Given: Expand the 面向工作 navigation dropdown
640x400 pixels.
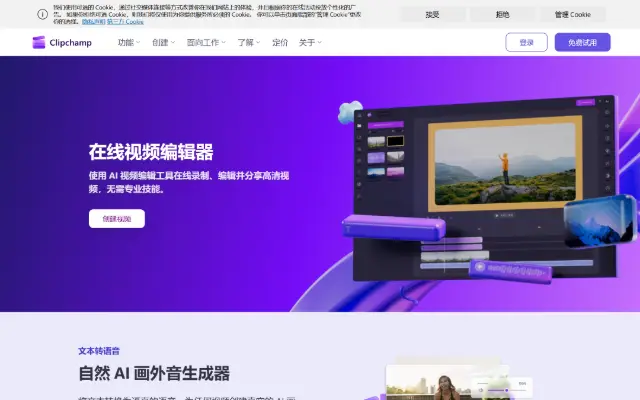Looking at the screenshot, I should pos(206,42).
